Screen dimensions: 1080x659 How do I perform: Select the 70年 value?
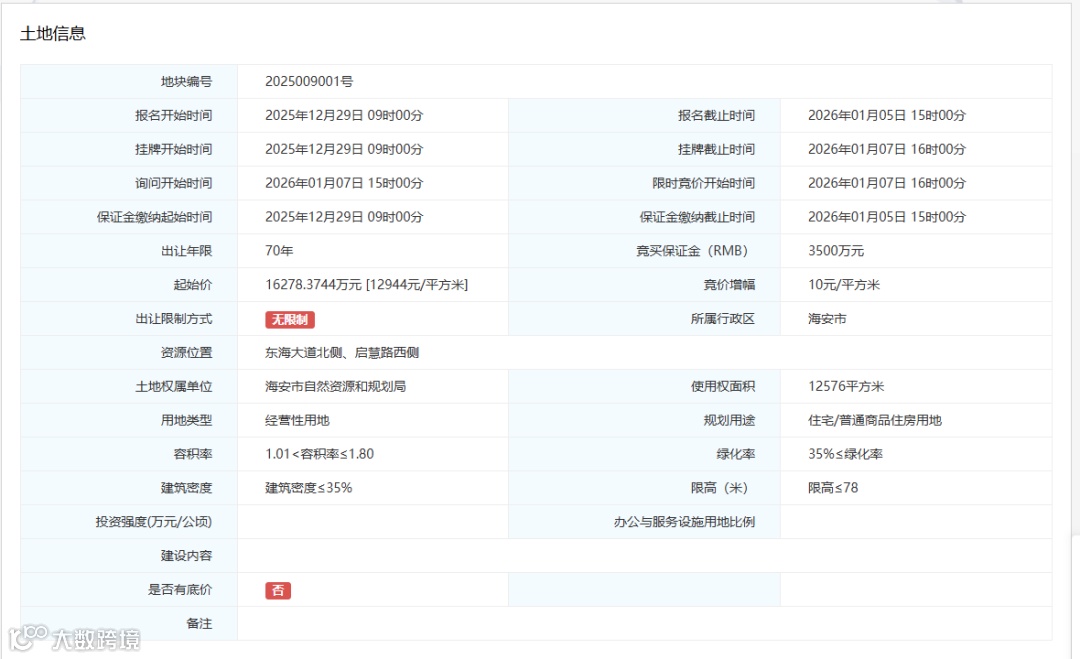(279, 251)
